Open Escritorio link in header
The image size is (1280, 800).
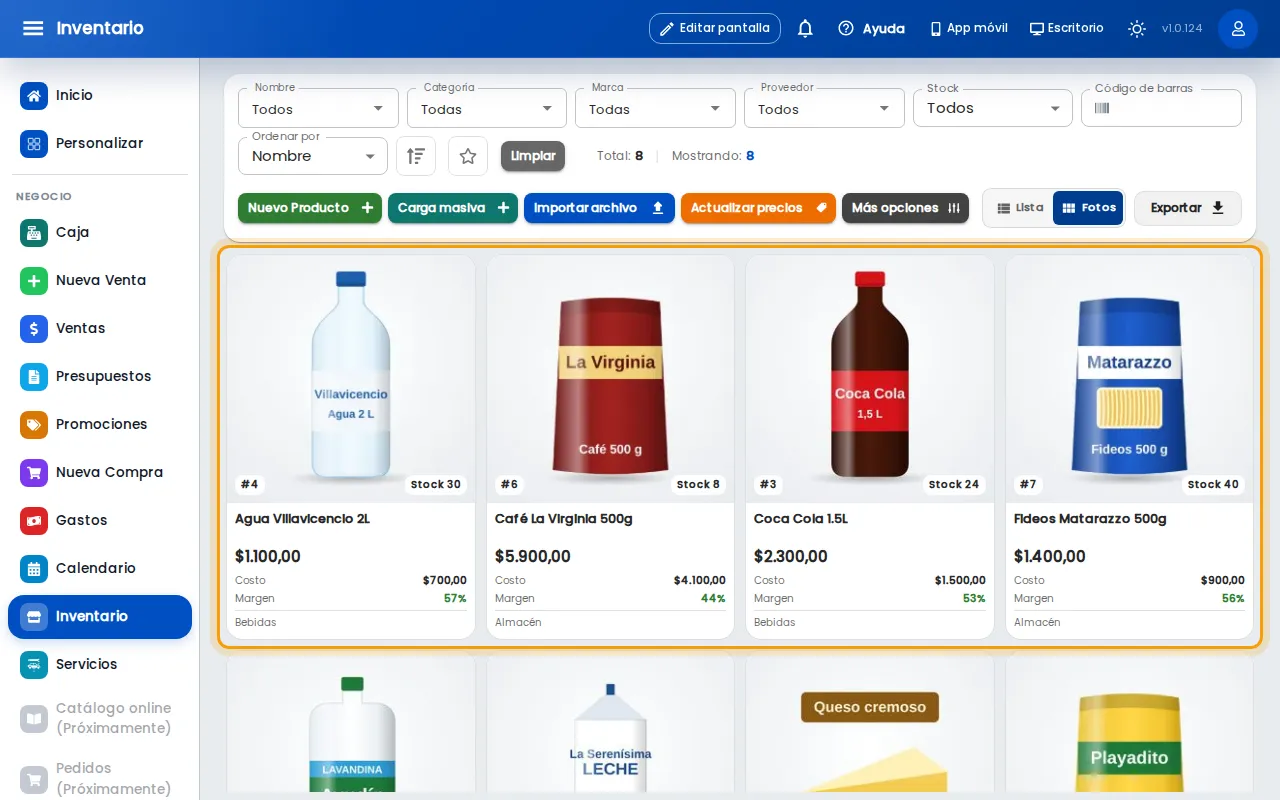(1067, 28)
